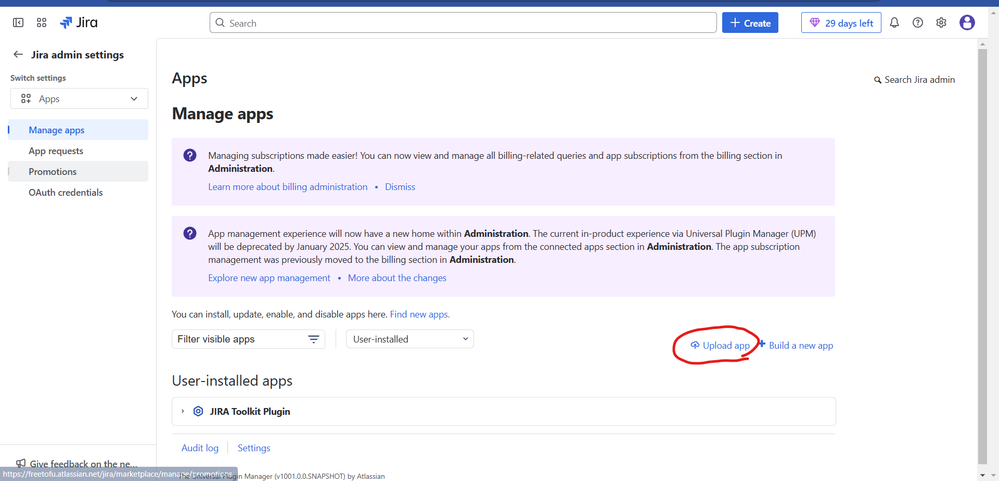Click the feedback megaphone icon

pyautogui.click(x=21, y=464)
